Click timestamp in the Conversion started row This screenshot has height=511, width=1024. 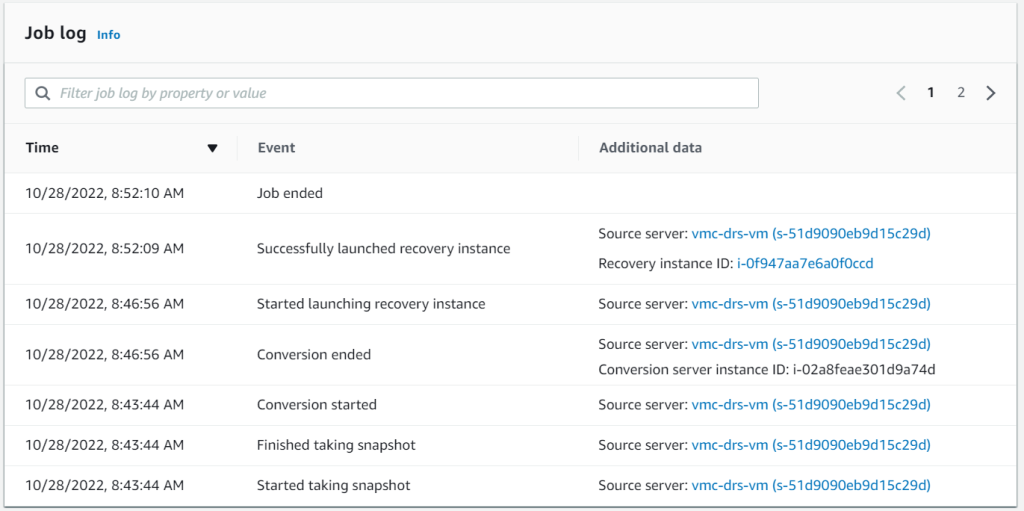point(104,404)
